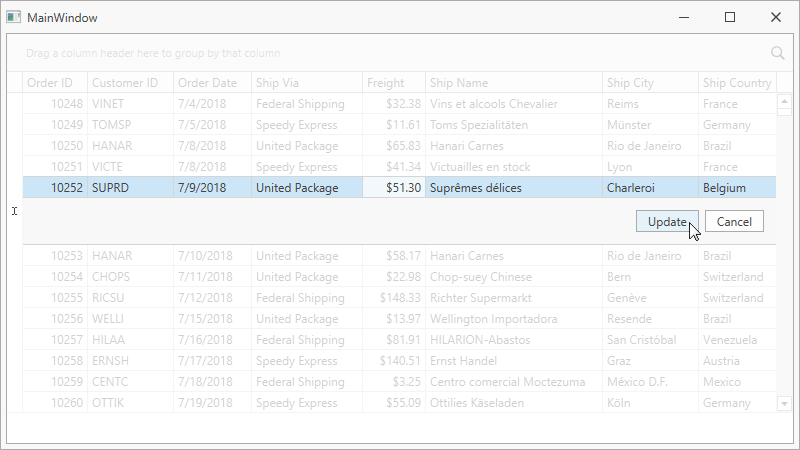Click the Chop-suey Chinese ship name cell
800x450 pixels.
514,277
